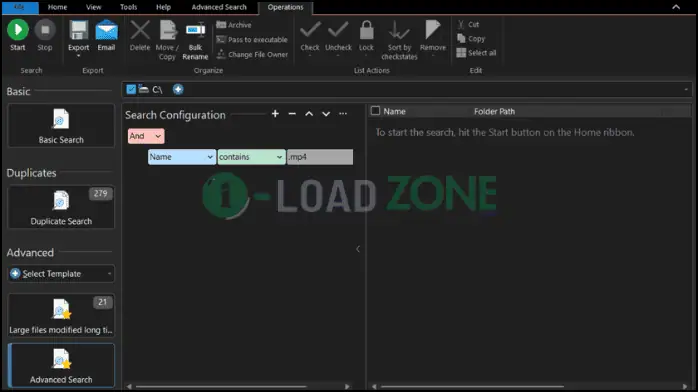Choose the Move / Copy icon
This screenshot has width=698, height=392.
(168, 30)
